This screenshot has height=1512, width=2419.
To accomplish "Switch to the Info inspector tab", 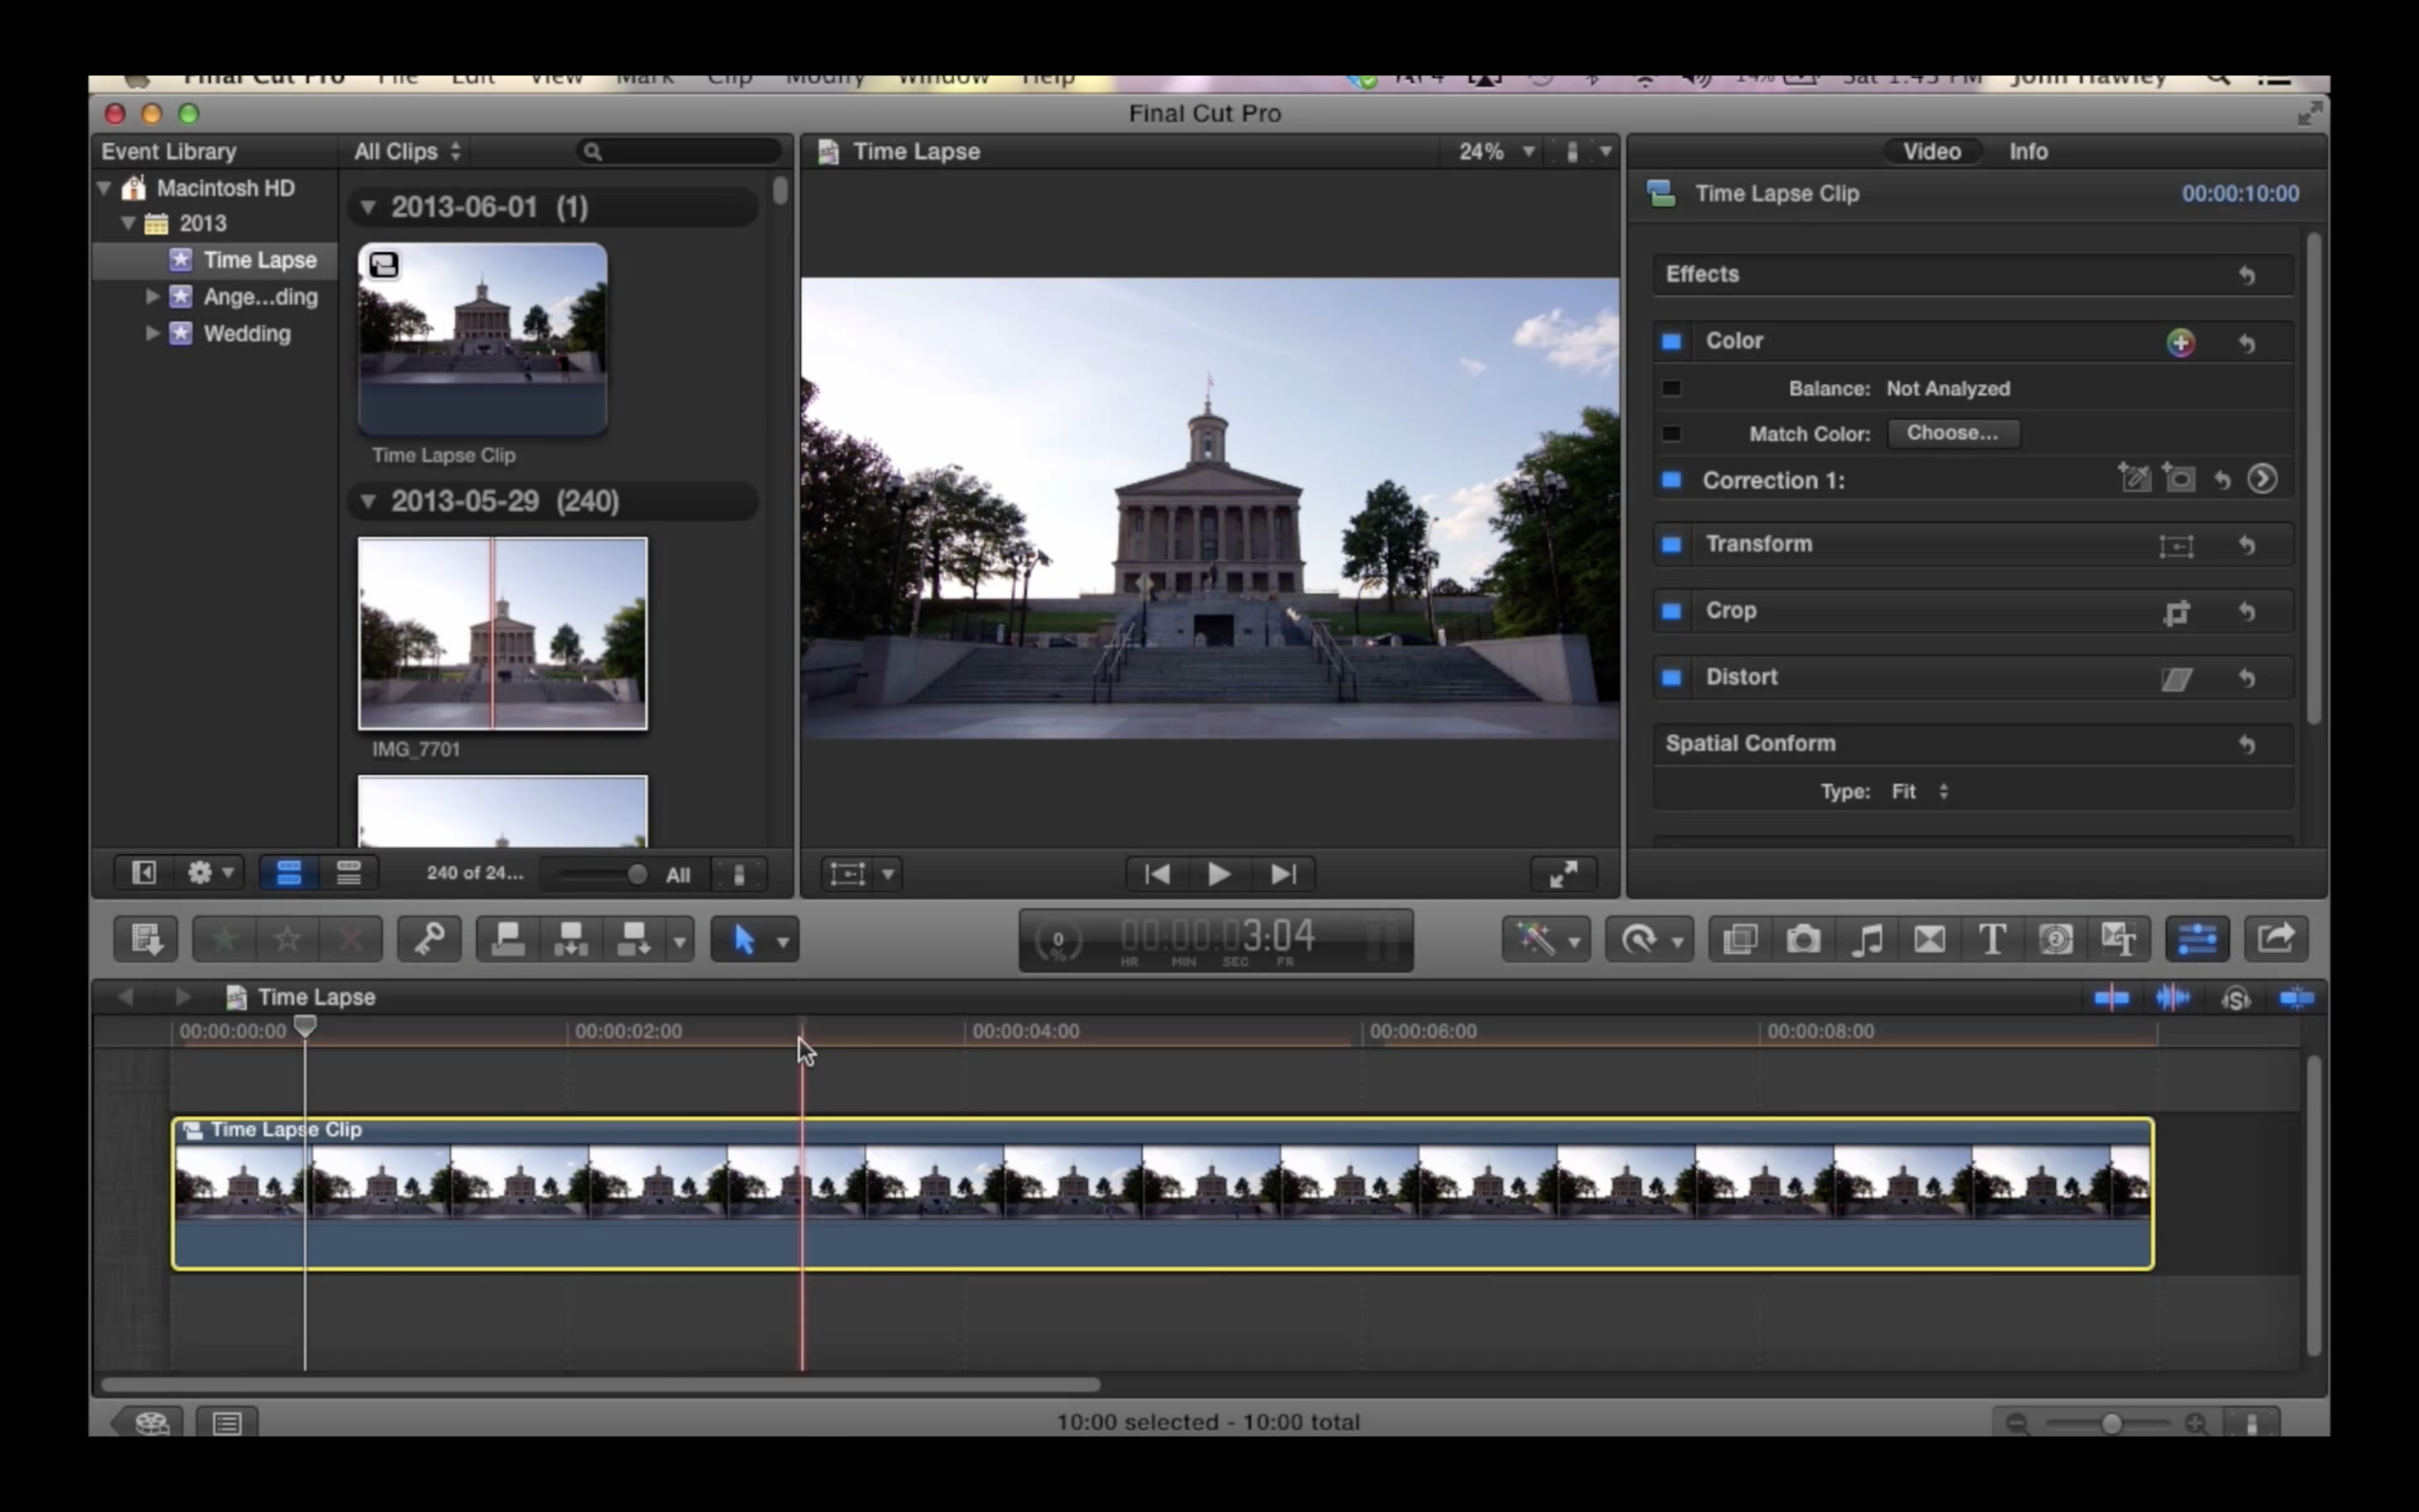I will point(2028,152).
